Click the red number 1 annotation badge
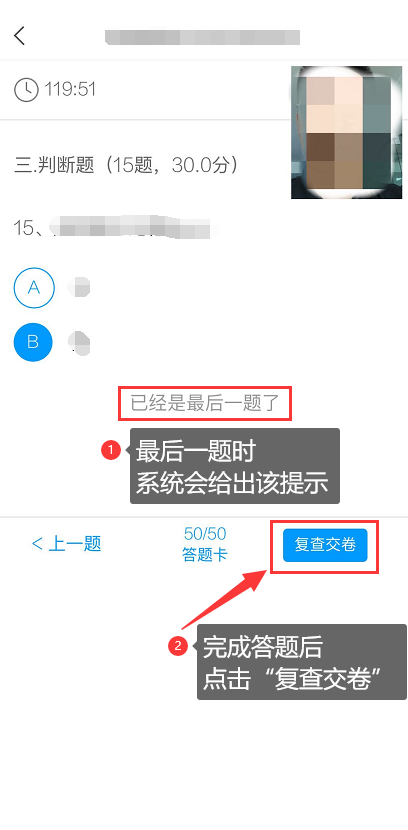Viewport: 408px width, 830px height. [x=111, y=450]
